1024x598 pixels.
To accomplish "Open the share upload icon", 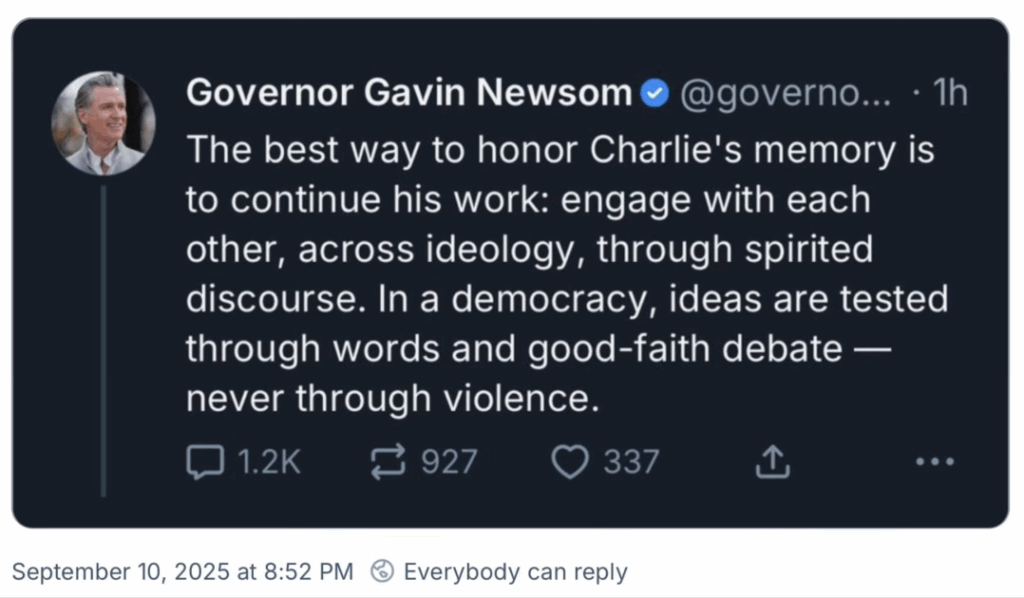I will [772, 461].
